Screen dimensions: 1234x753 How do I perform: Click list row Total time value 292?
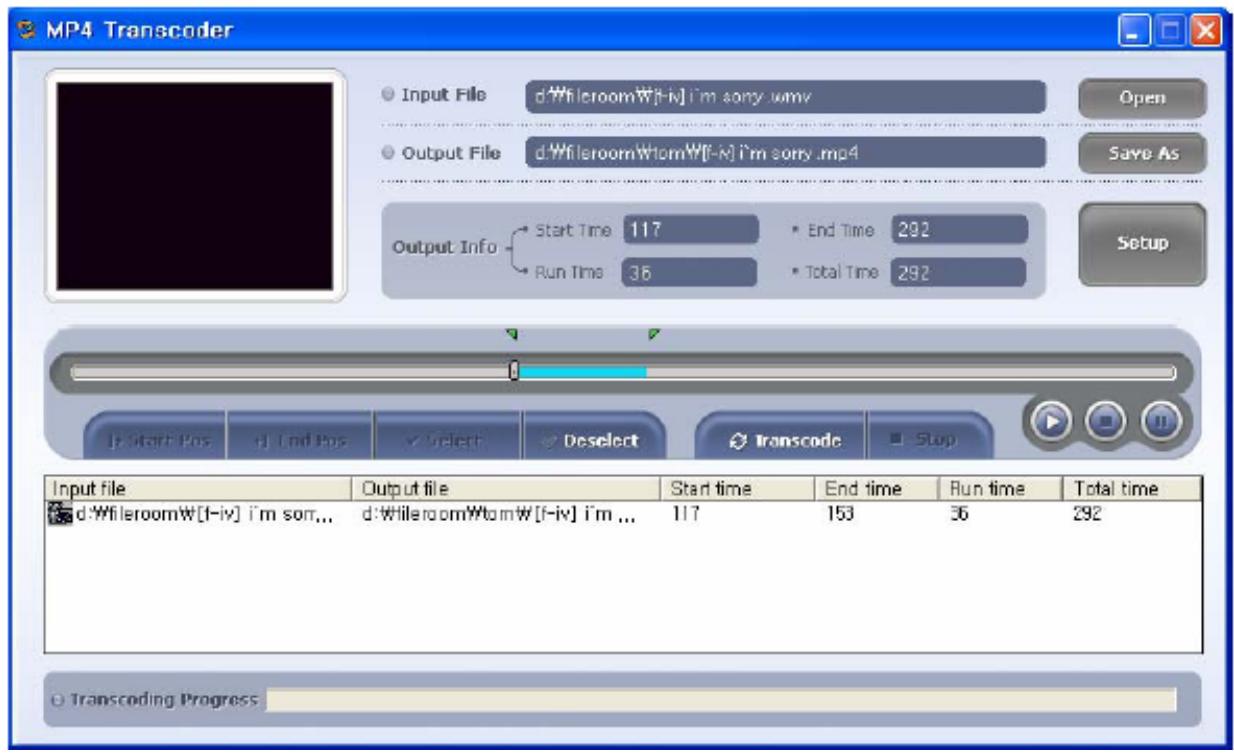pos(1085,515)
